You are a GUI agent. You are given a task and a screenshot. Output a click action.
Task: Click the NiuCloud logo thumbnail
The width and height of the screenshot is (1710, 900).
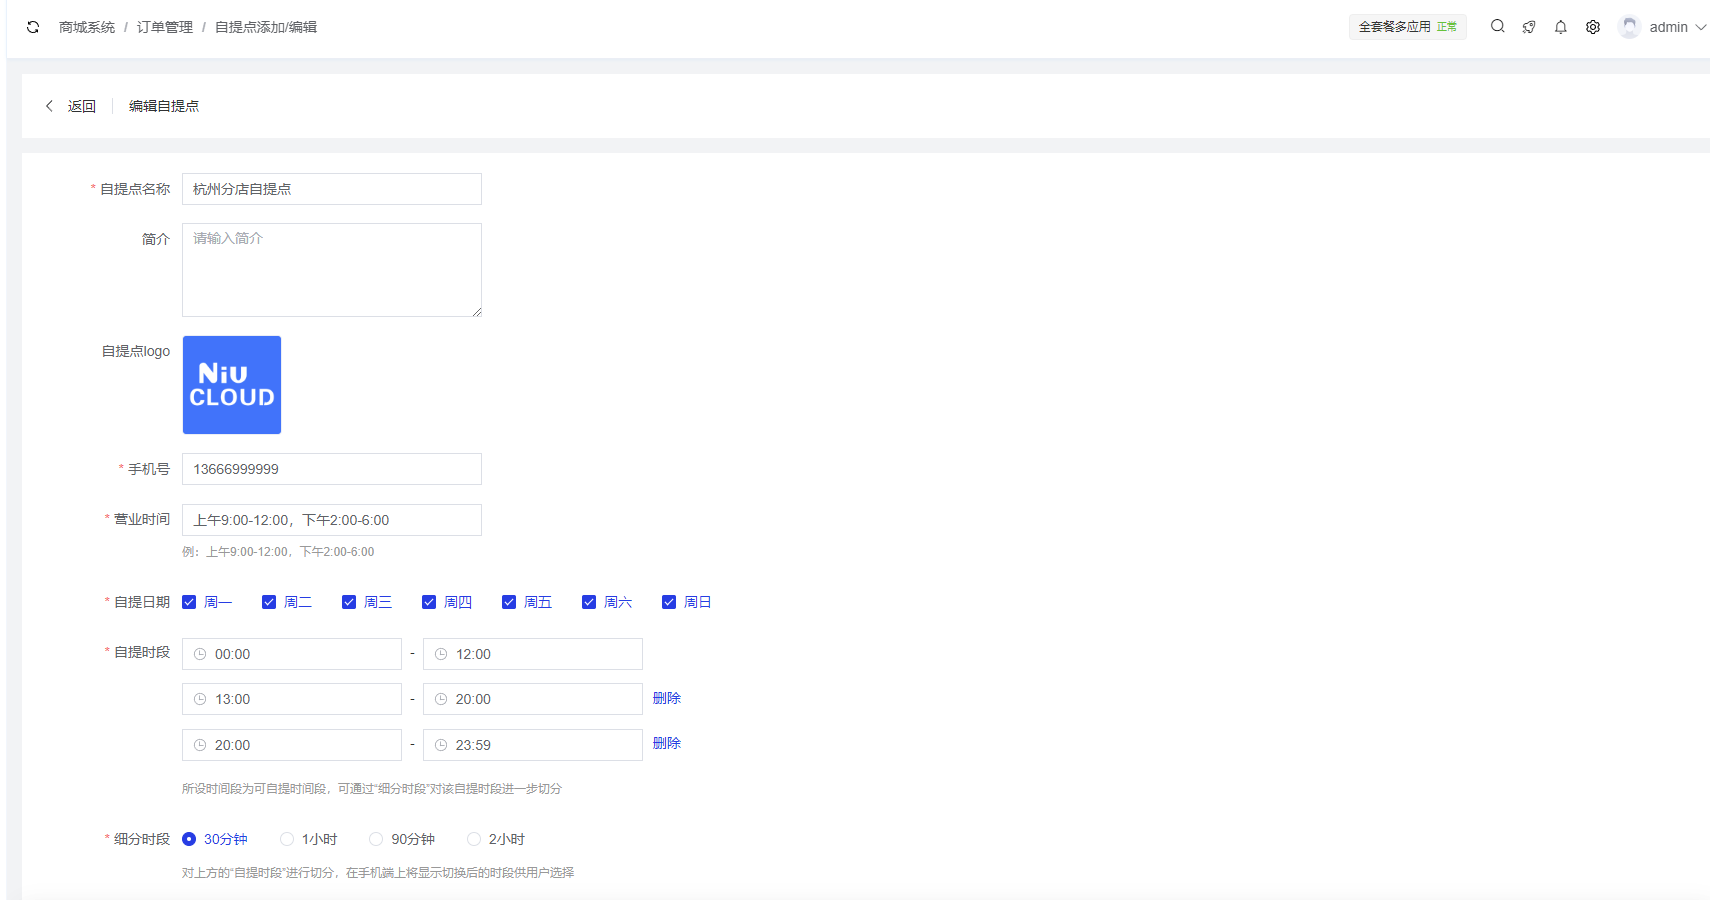(232, 385)
